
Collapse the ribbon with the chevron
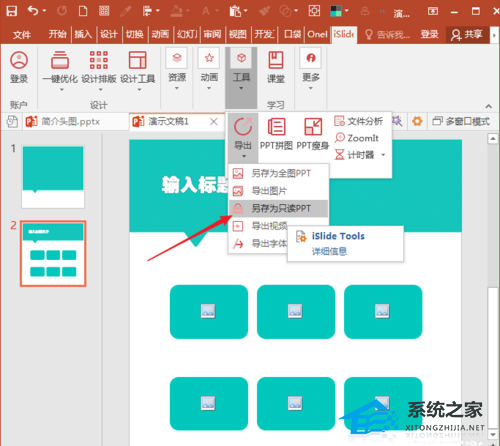(x=488, y=106)
